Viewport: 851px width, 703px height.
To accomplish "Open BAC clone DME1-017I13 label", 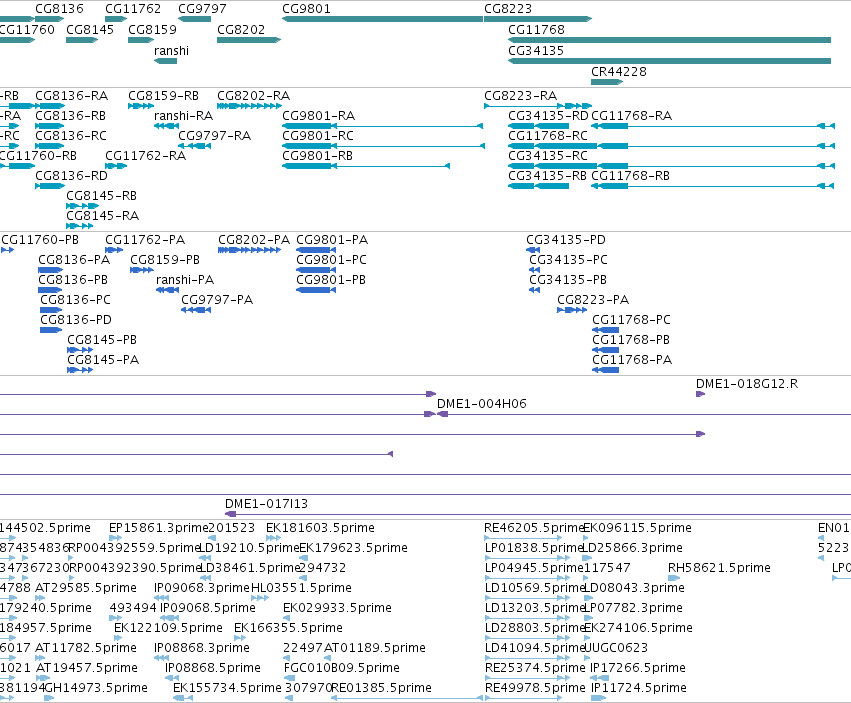I will [266, 504].
